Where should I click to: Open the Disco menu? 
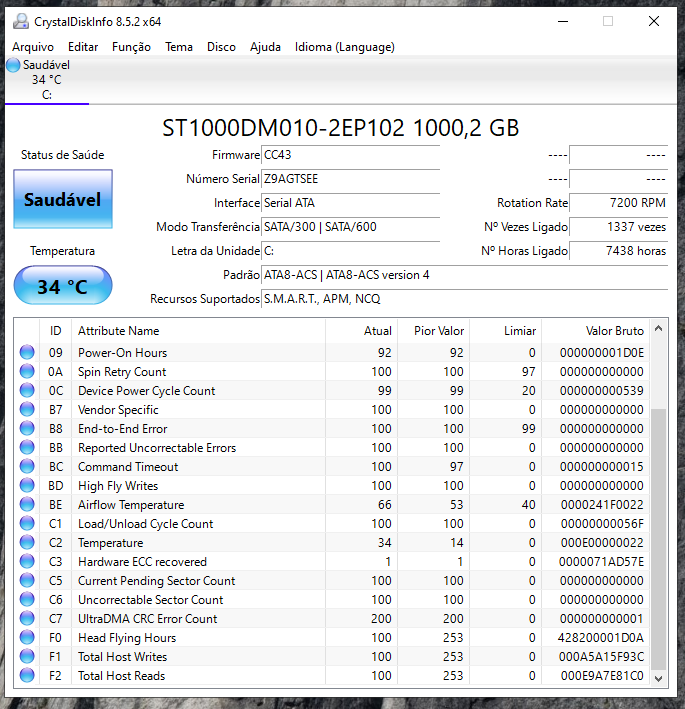(x=221, y=47)
